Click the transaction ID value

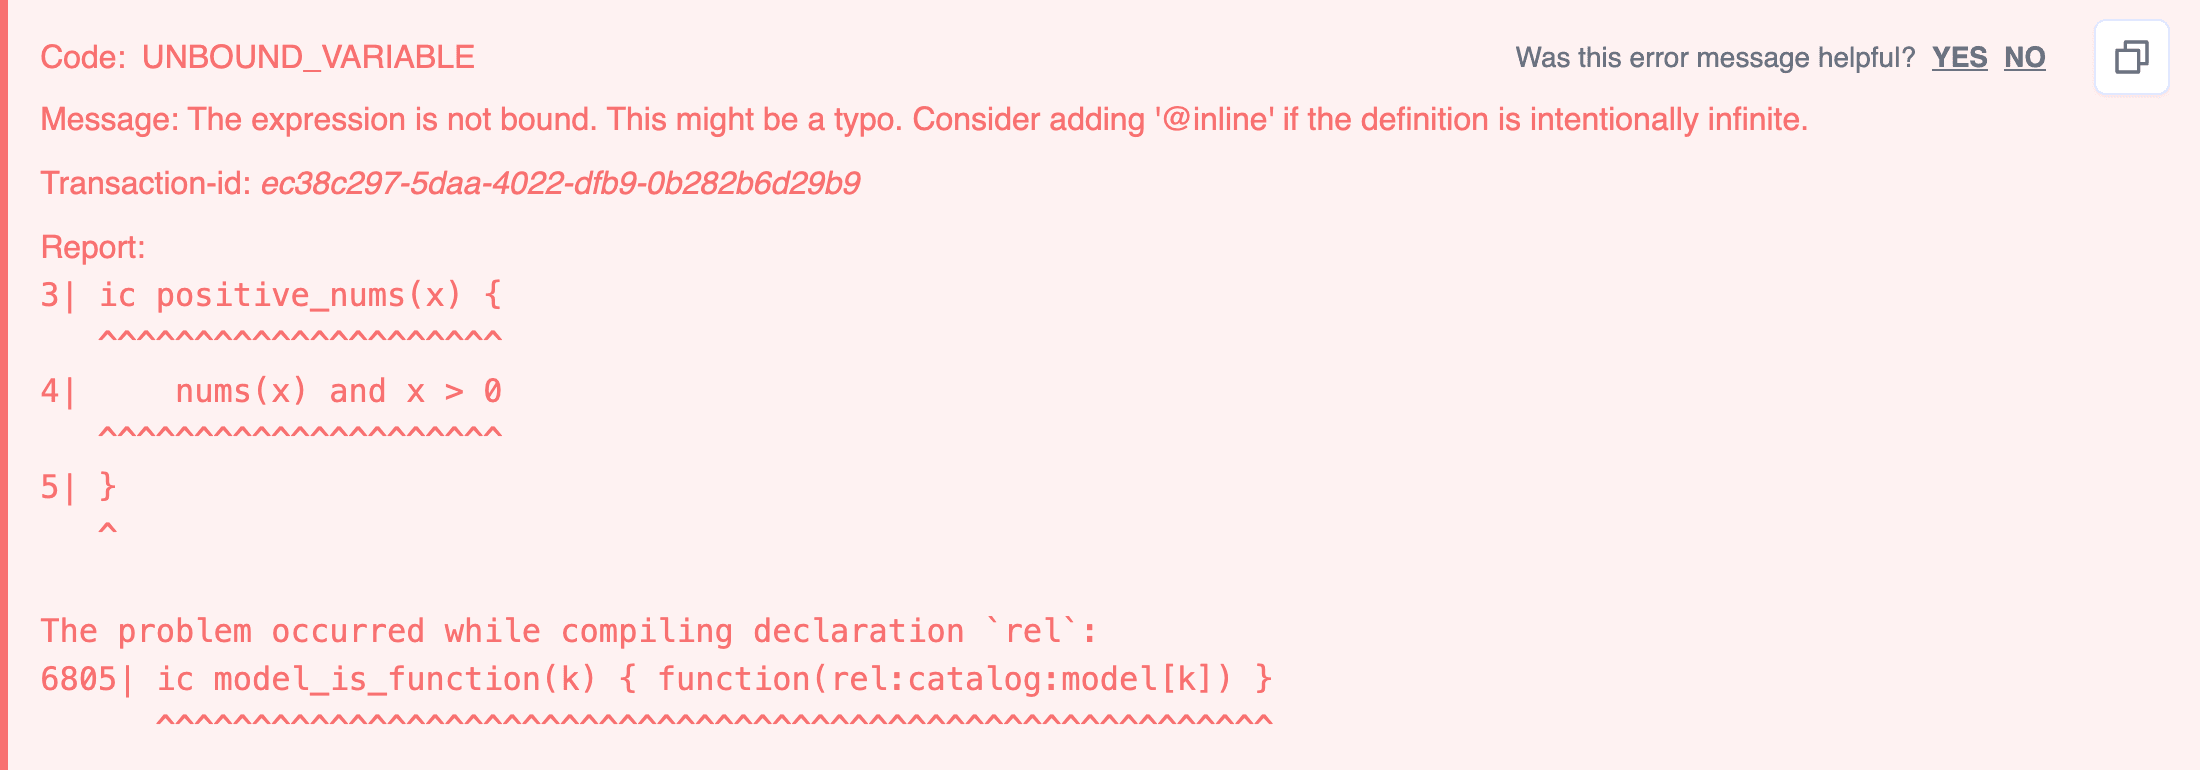560,184
